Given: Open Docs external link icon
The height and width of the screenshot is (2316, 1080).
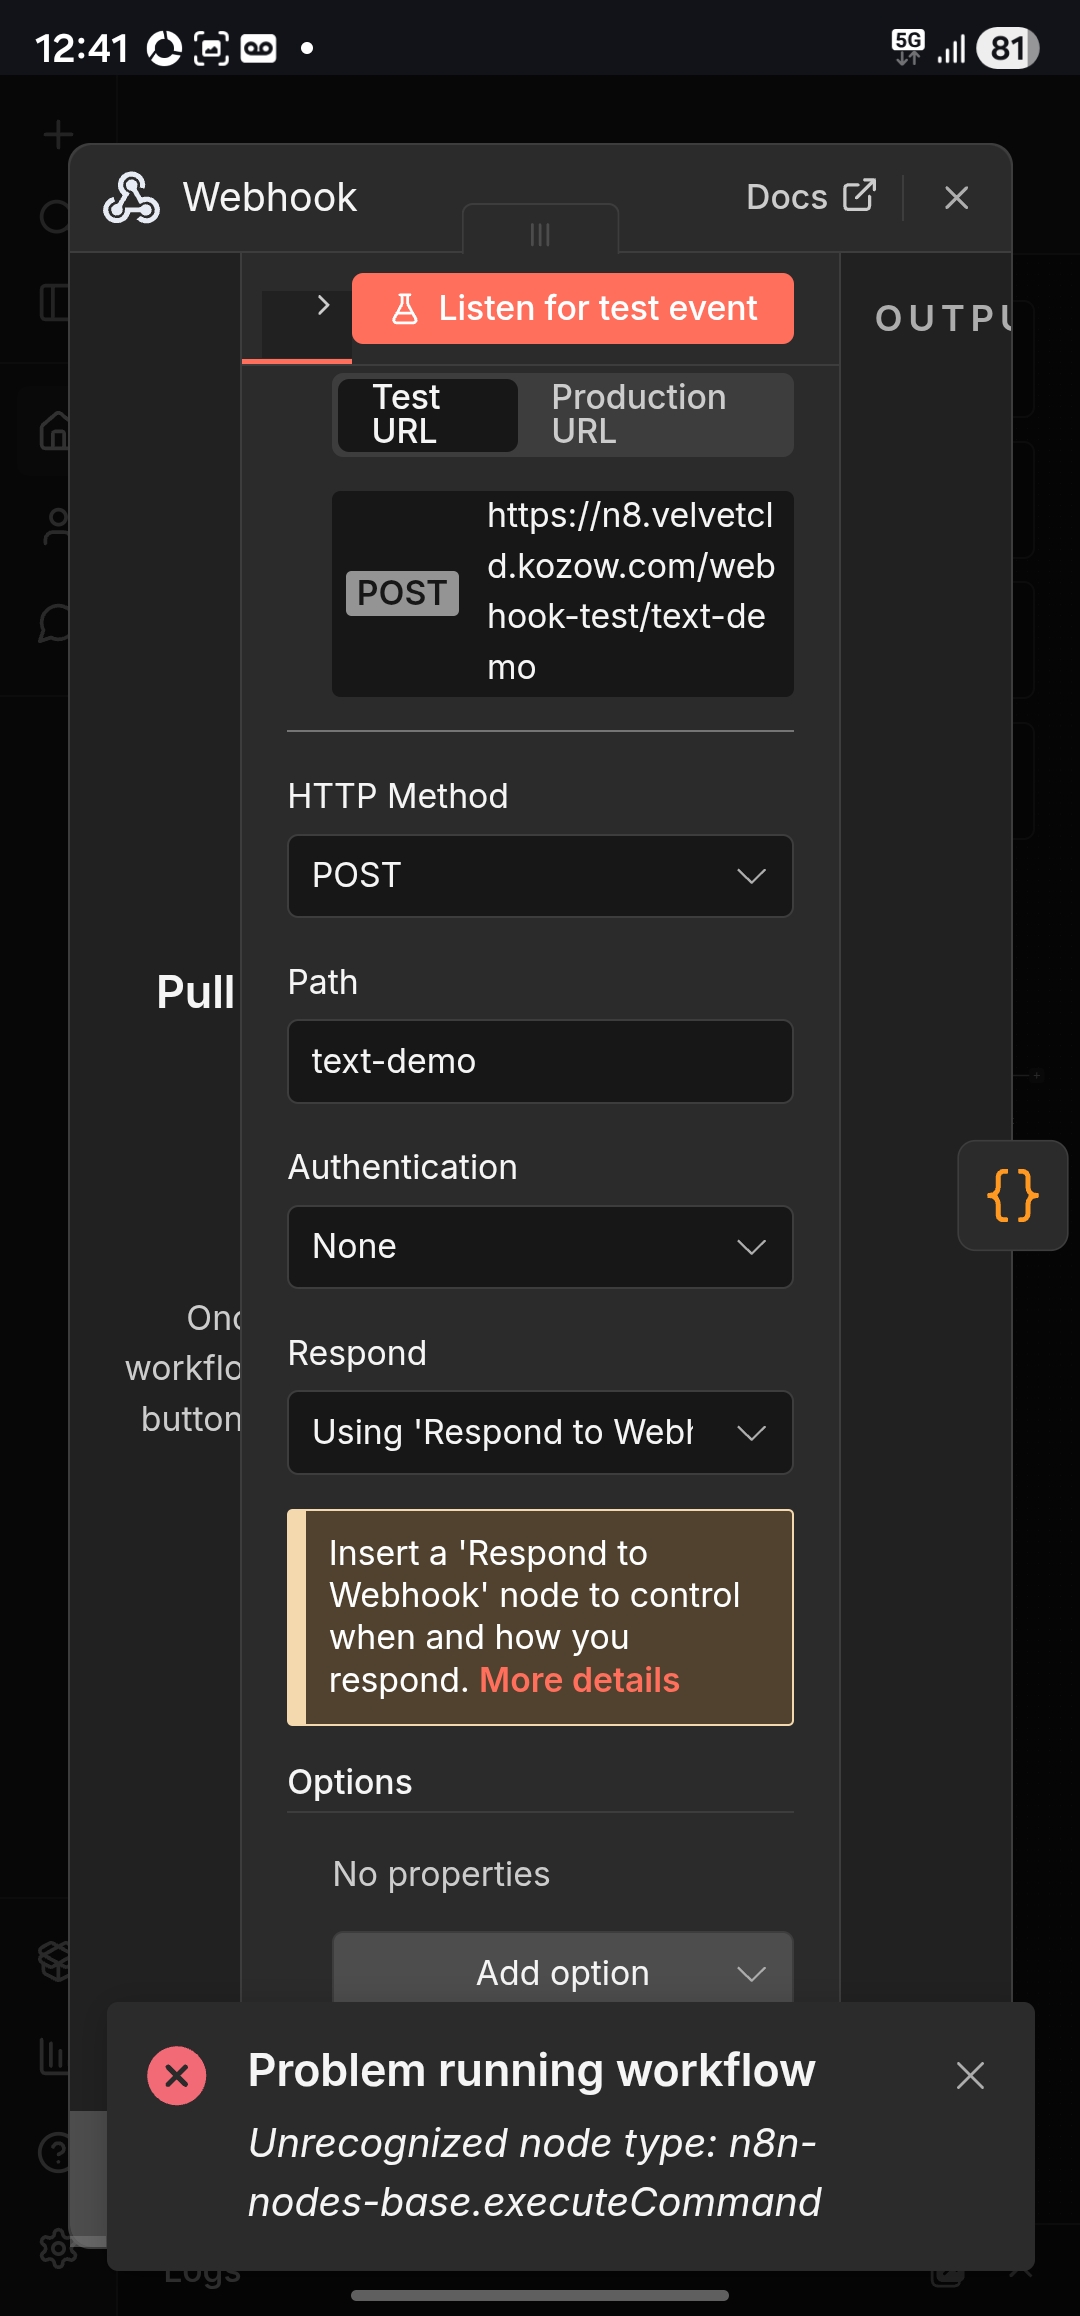Looking at the screenshot, I should click(858, 196).
